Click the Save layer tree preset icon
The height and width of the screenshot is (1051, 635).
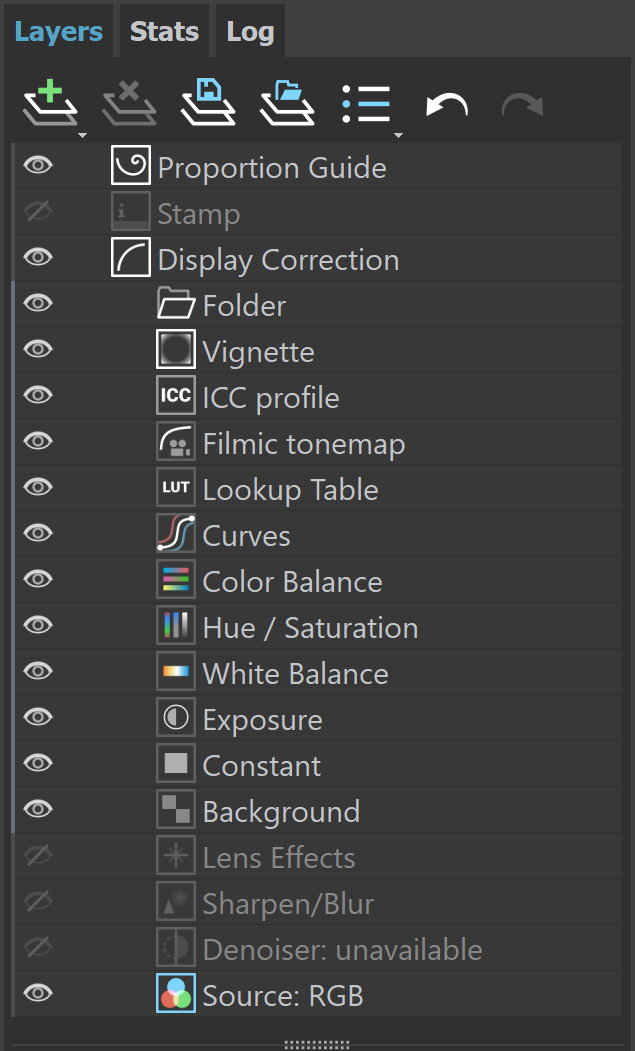[x=208, y=103]
